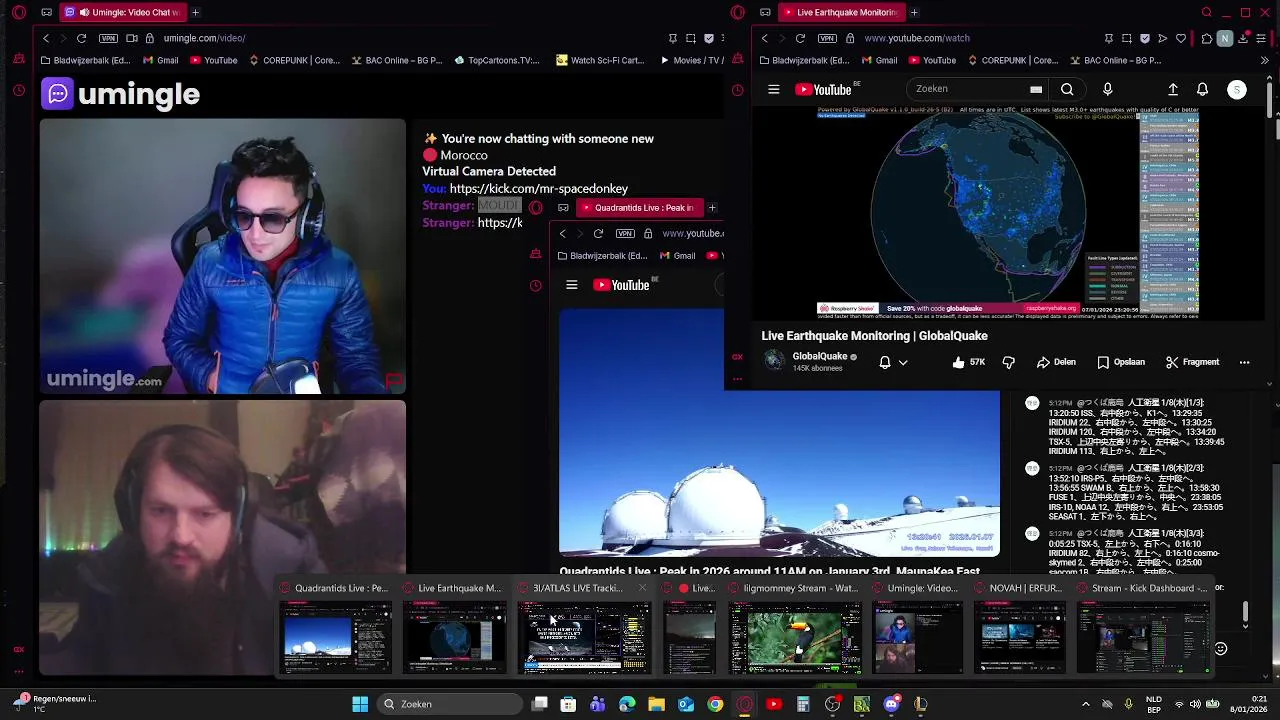Start YouTube voice search microphone
The image size is (1280, 720).
pos(1107,89)
